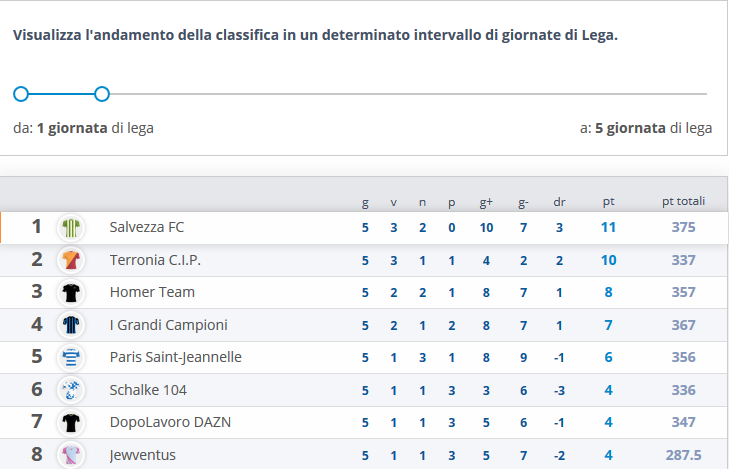Click Salvezza FC striped jersey icon
This screenshot has width=729, height=469.
70,227
